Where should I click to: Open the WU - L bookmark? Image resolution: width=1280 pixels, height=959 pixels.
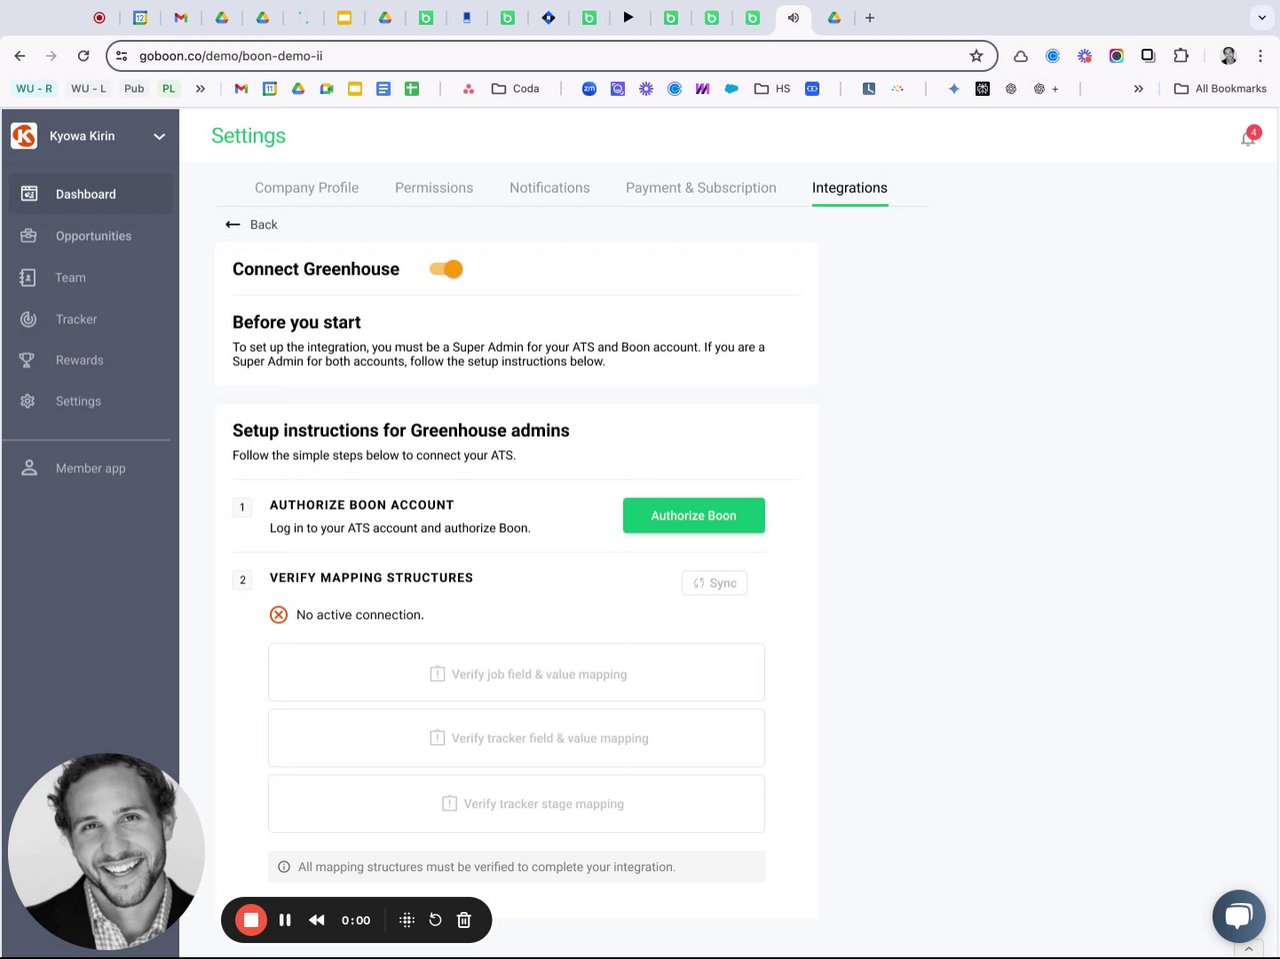(x=88, y=88)
